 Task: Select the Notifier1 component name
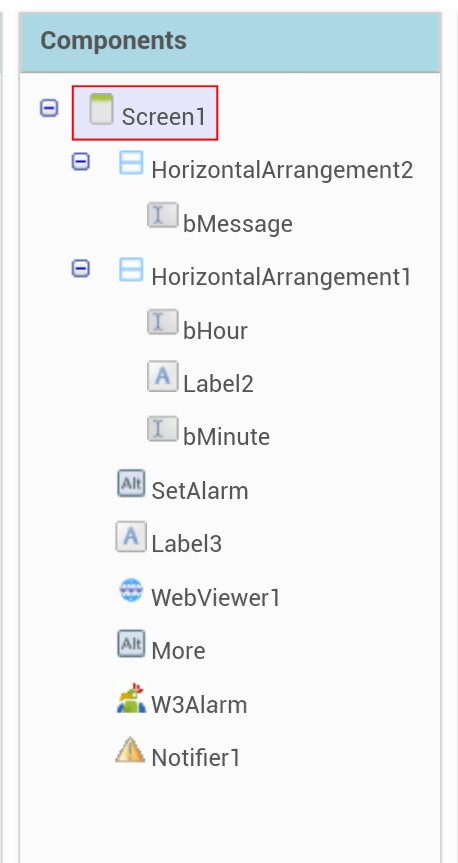[196, 758]
